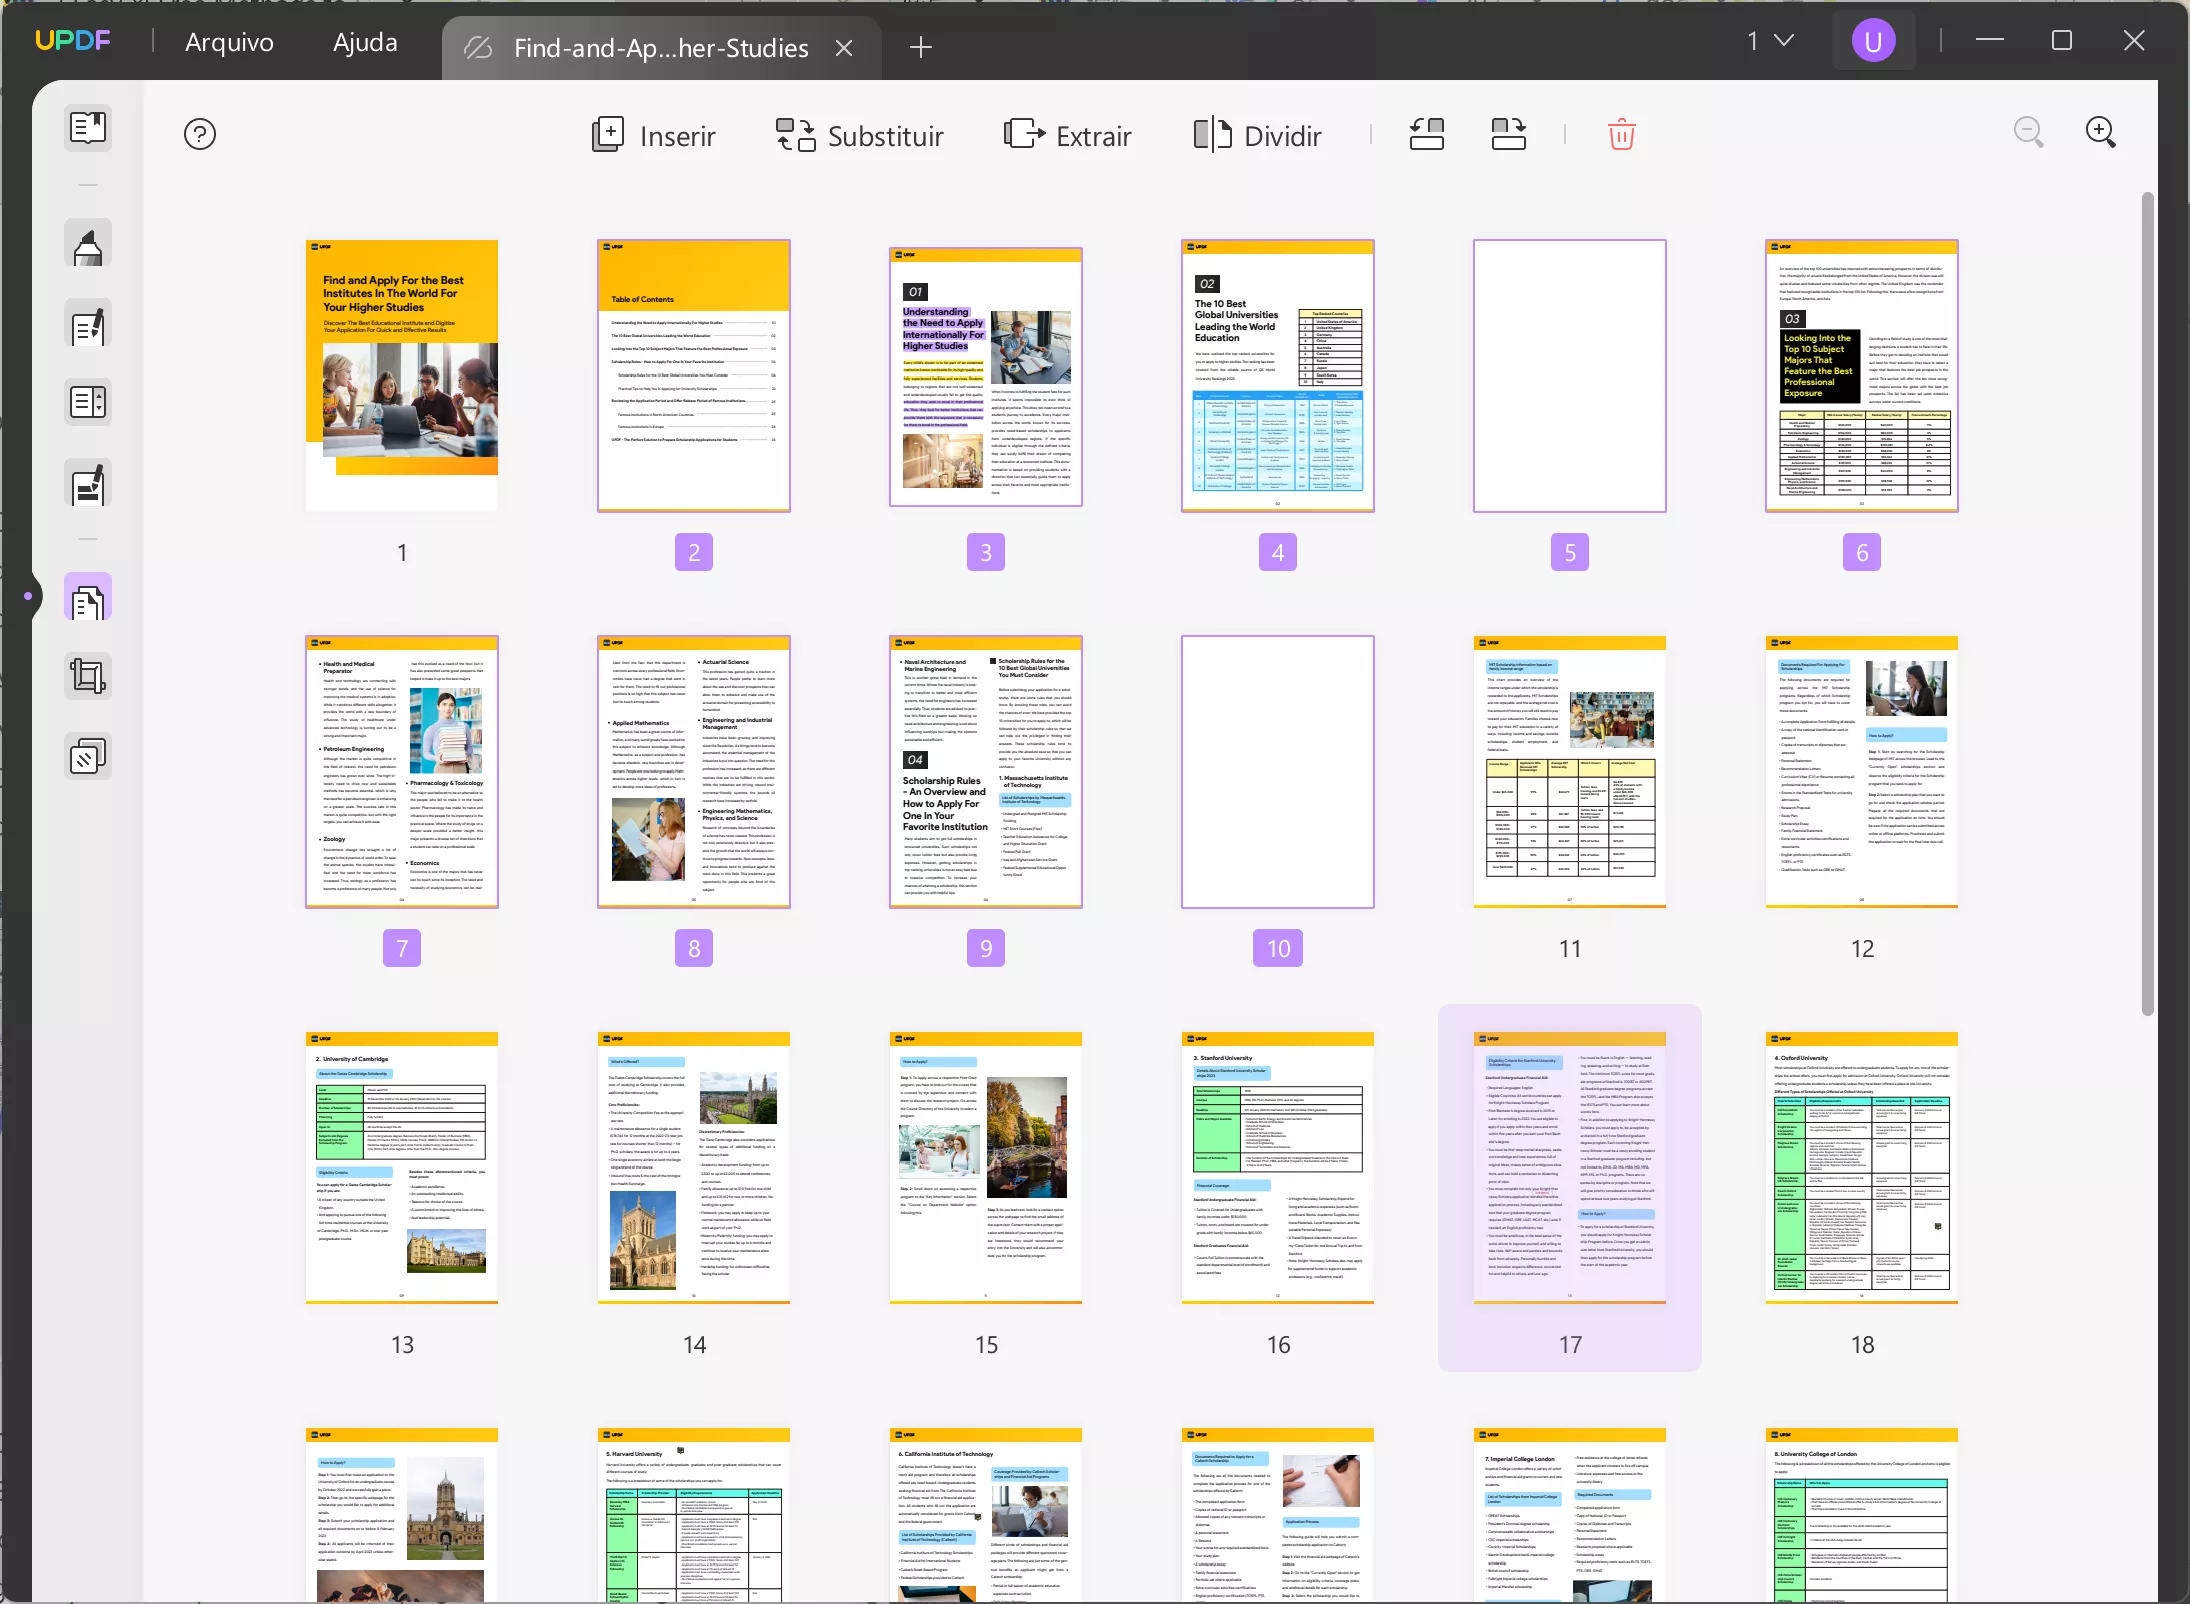Click the Extrair pages button
Screen dimensions: 2190x1604
point(1068,135)
